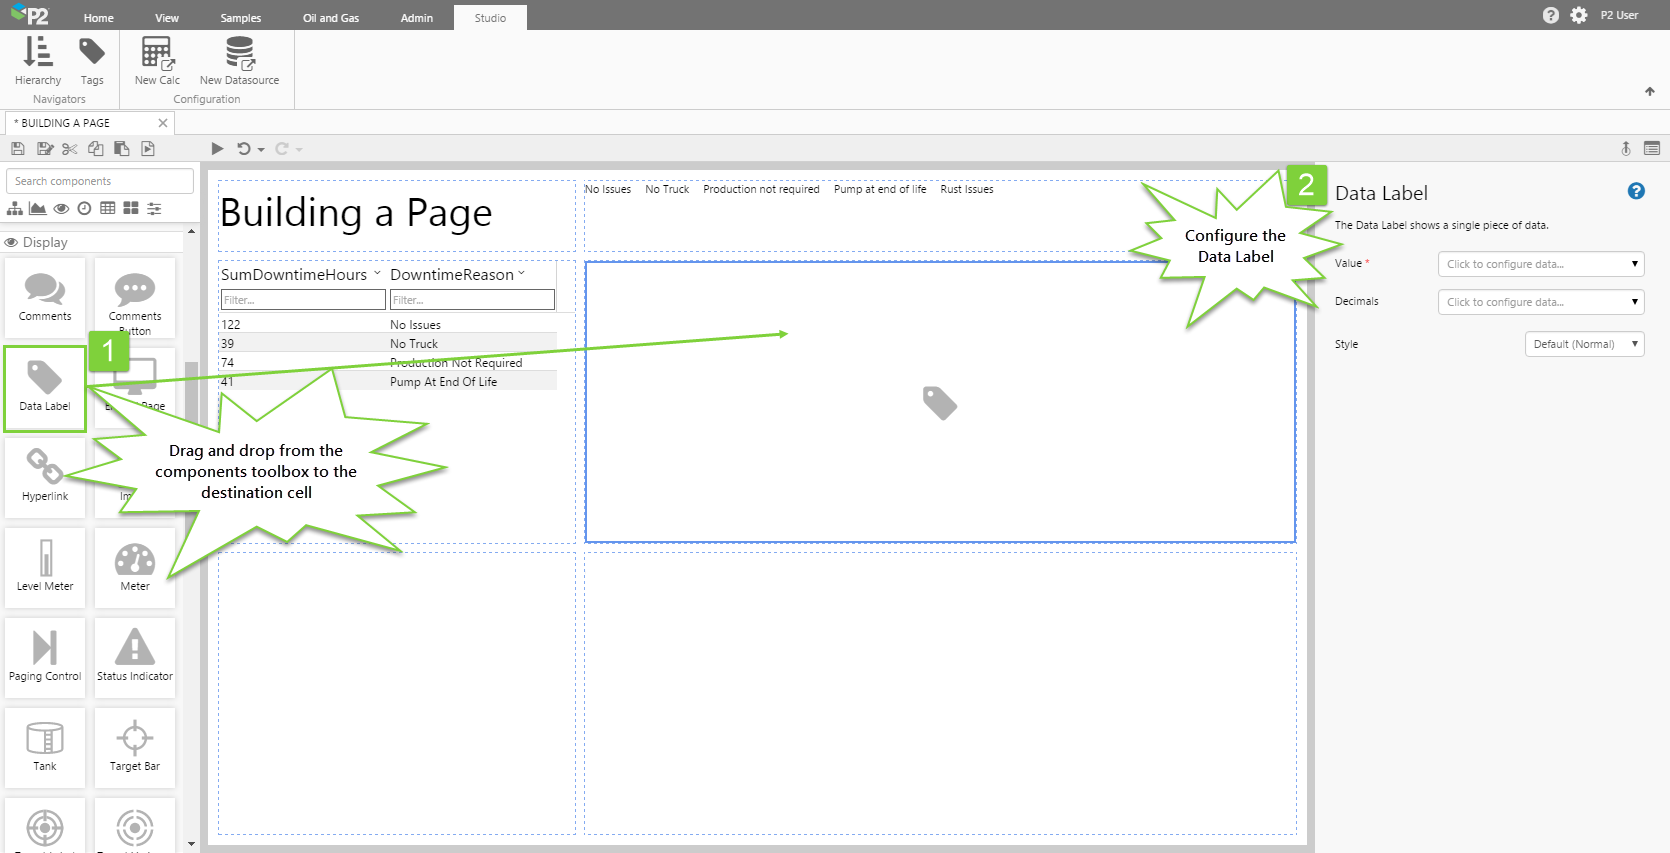
Task: Click the Undo arrow icon
Action: coord(243,149)
